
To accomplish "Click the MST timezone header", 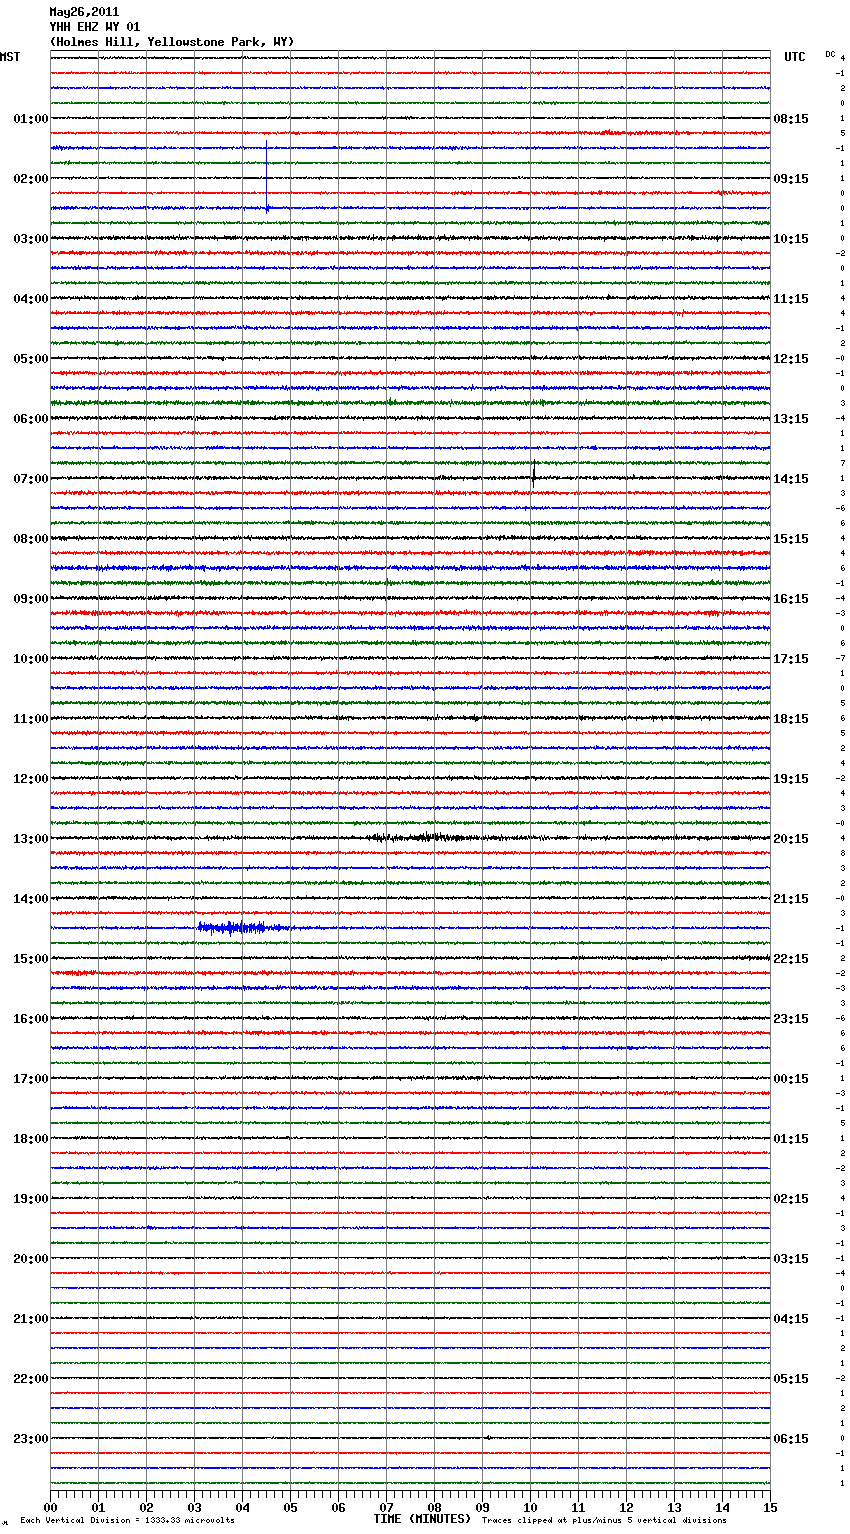I will 10,57.
